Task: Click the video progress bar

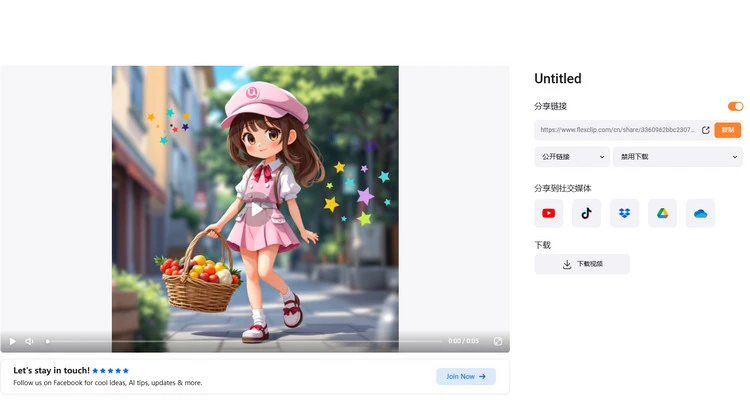Action: tap(244, 341)
